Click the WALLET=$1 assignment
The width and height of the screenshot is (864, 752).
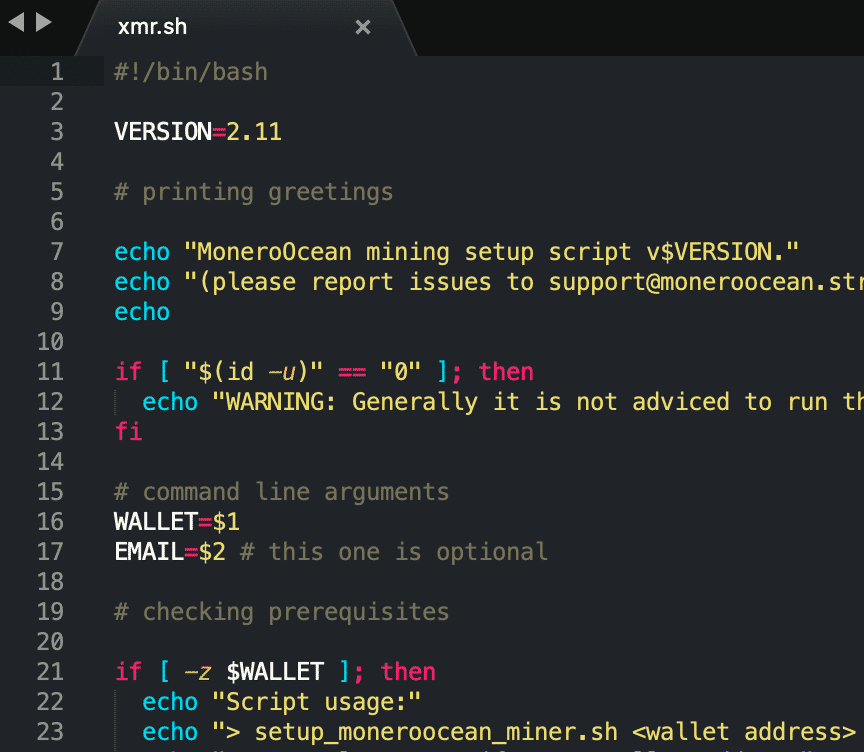177,522
